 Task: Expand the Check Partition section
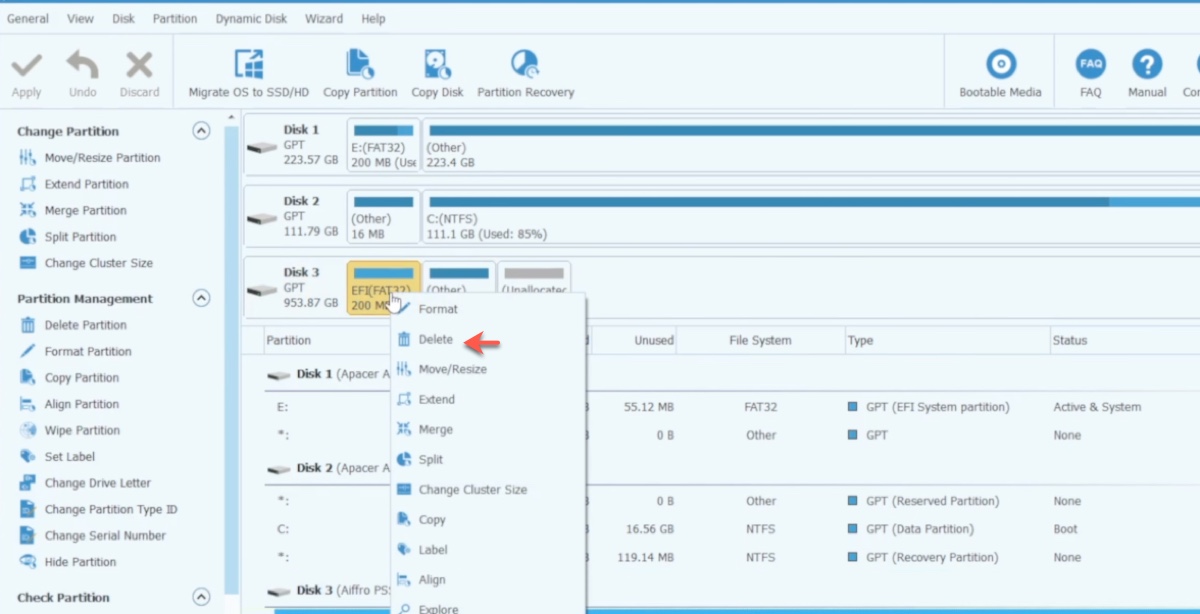pyautogui.click(x=201, y=597)
